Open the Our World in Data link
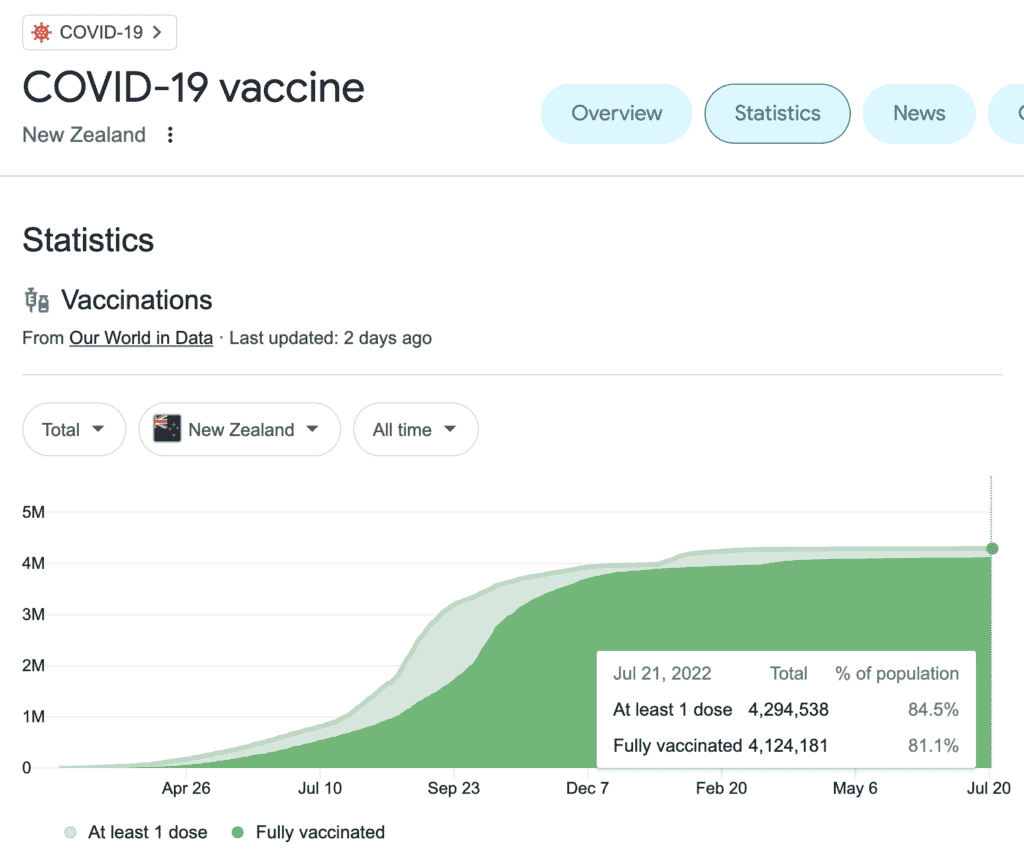1024x854 pixels. 141,338
